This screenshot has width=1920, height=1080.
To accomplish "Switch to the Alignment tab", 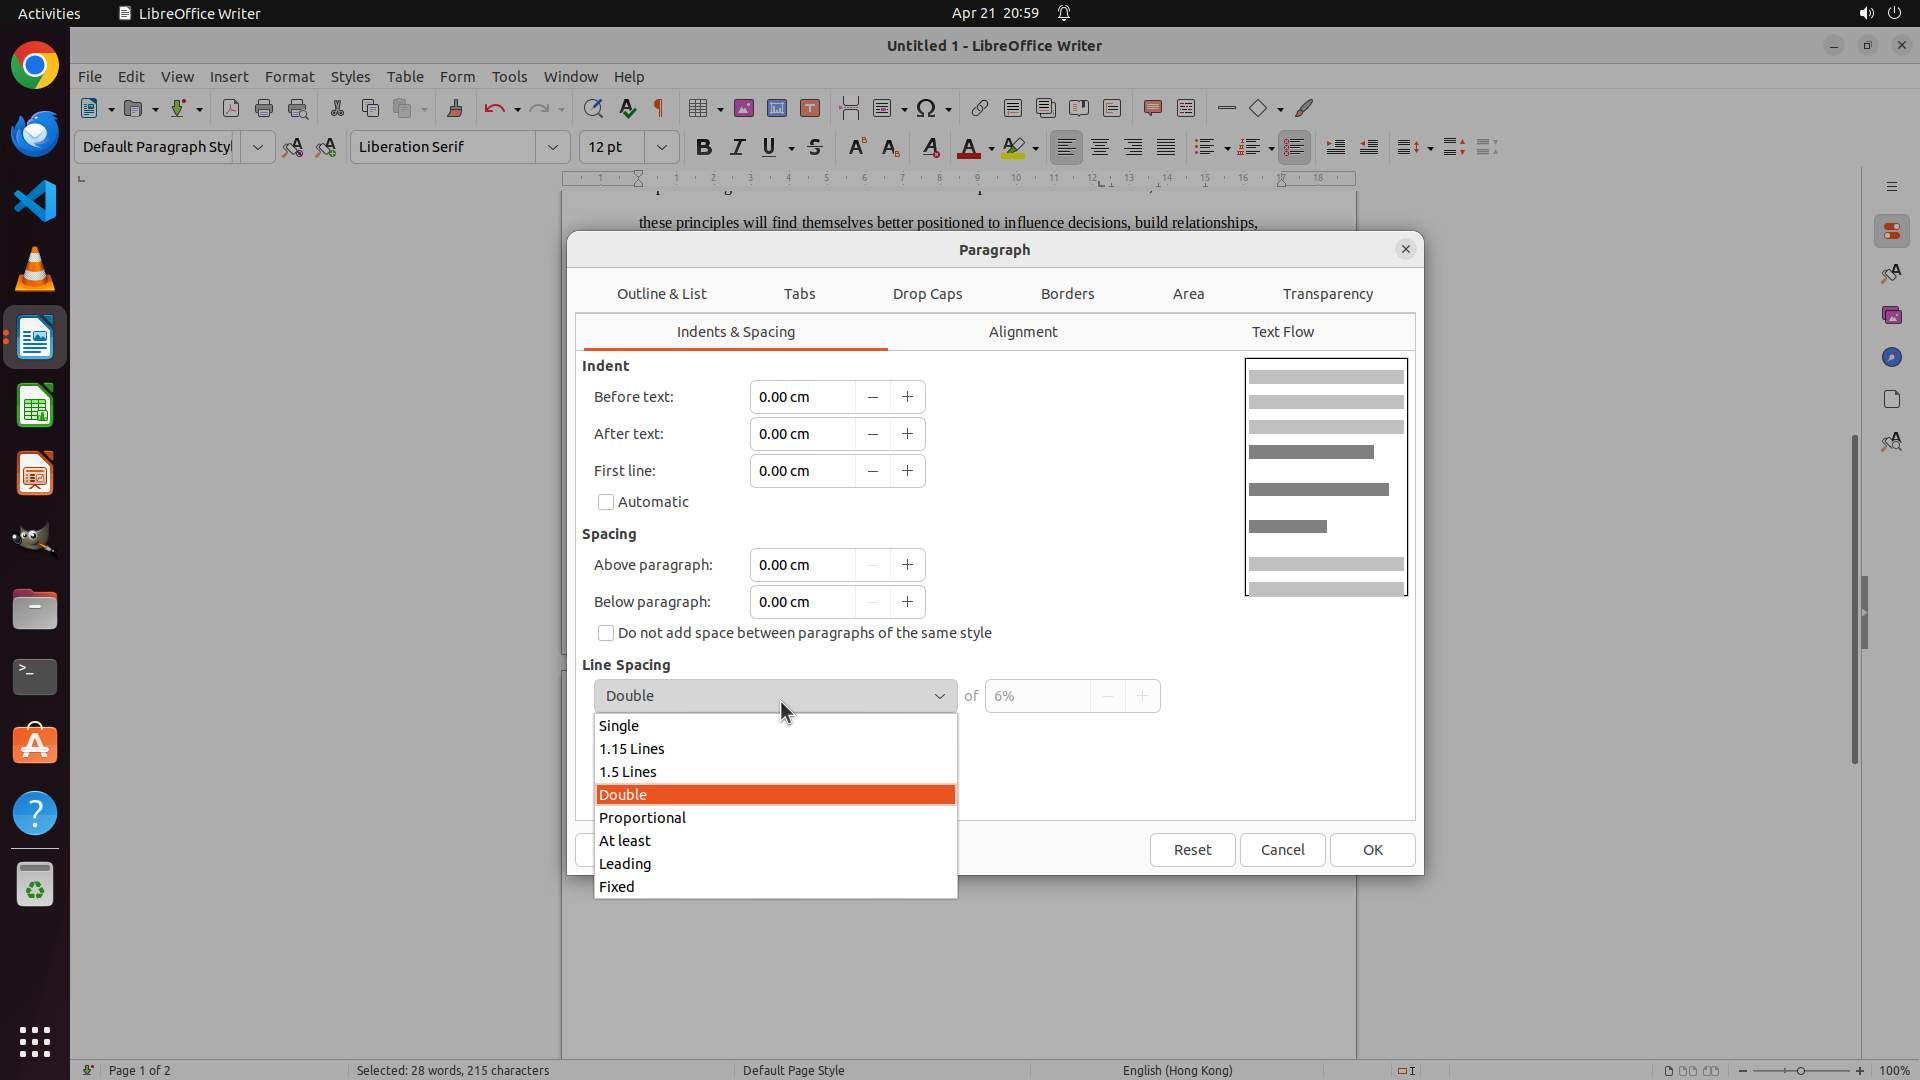I will pos(1022,332).
